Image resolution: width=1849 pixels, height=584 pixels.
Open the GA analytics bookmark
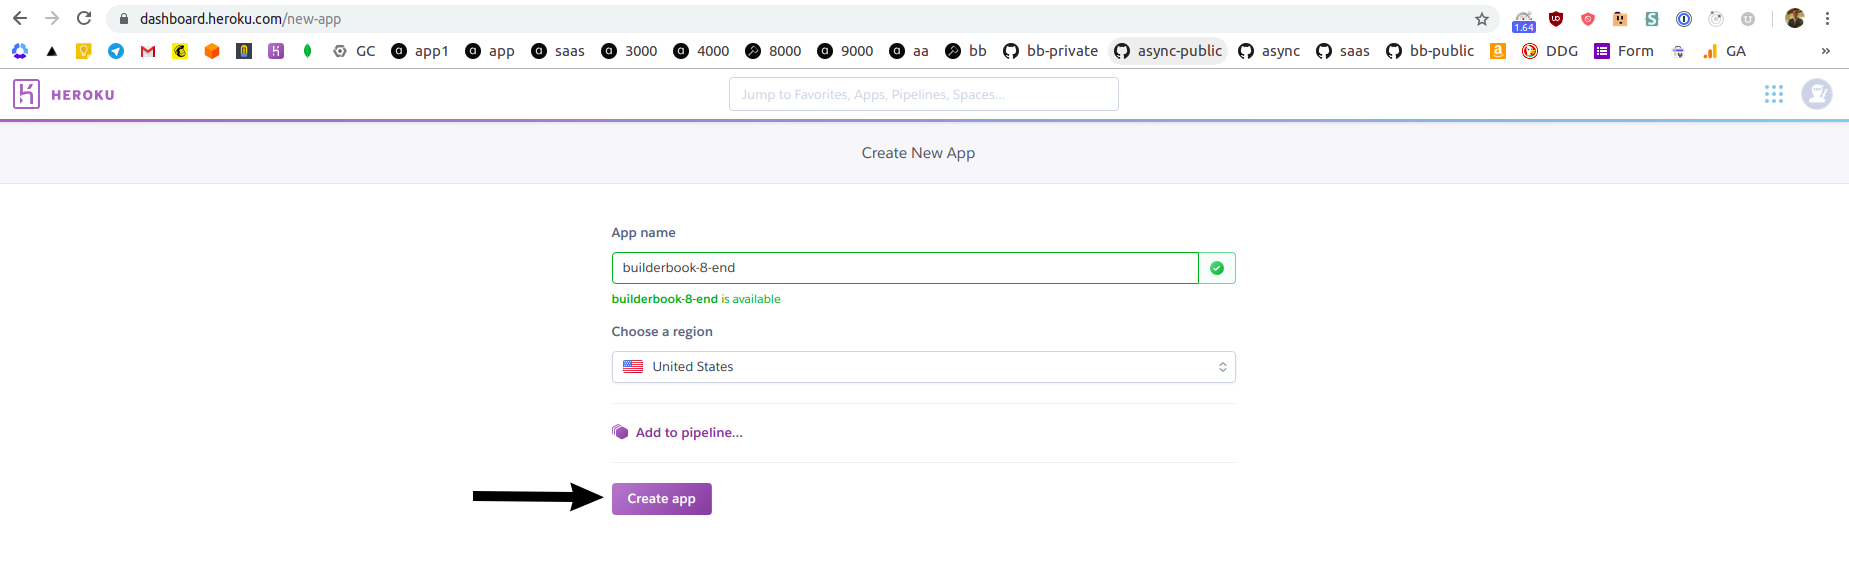tap(1725, 51)
